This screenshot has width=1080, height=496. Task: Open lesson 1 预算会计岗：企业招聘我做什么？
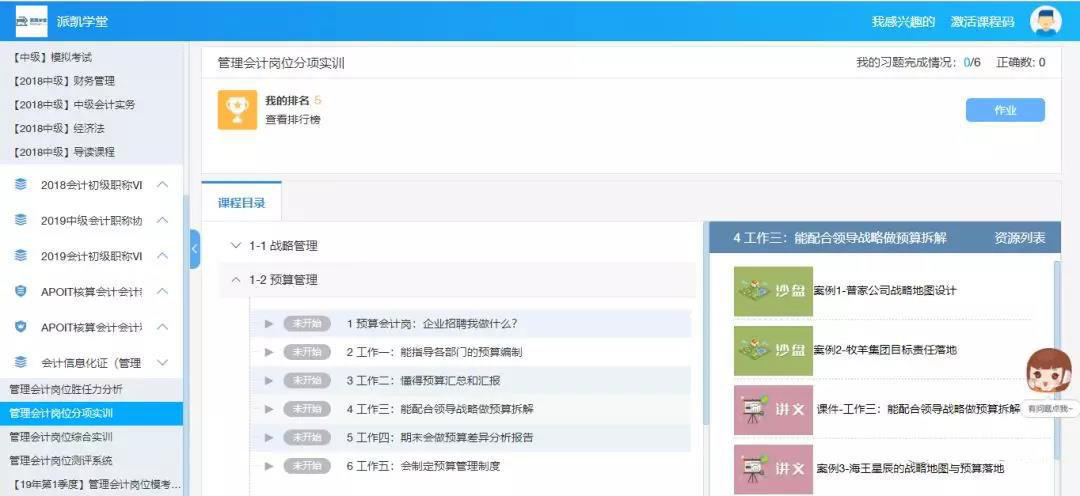(x=432, y=324)
